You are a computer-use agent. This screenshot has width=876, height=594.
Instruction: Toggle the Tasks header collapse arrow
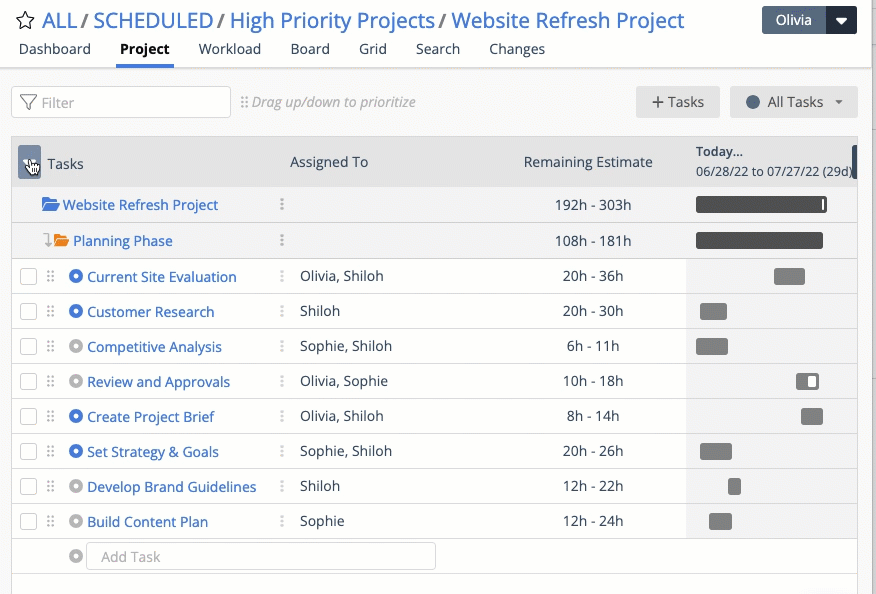[29, 163]
